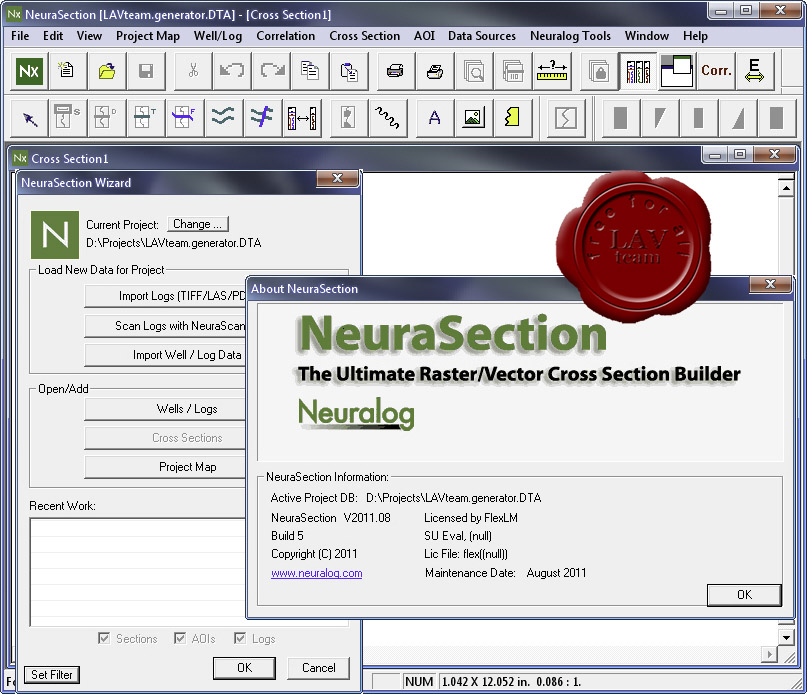Open the Correlation menu

tap(286, 36)
